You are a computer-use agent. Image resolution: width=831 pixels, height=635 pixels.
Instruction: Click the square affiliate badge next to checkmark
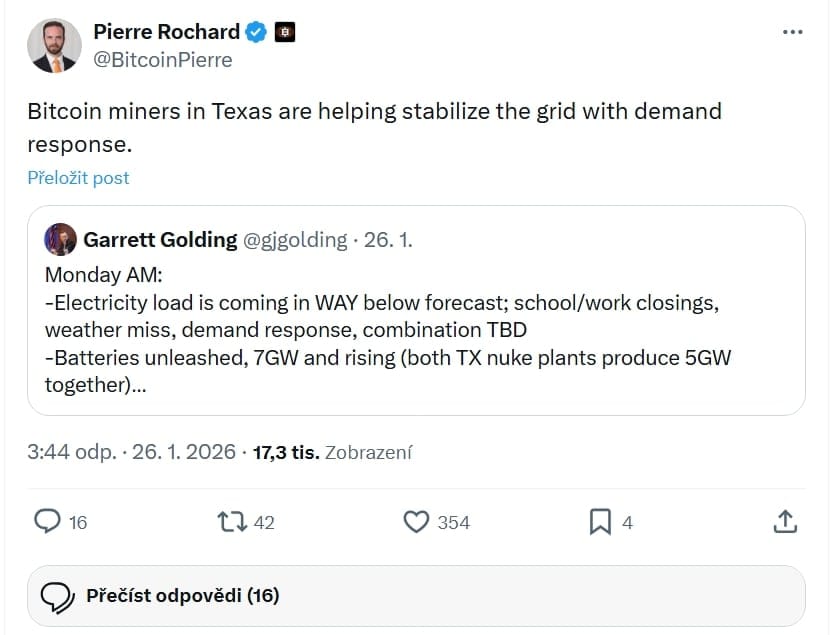285,31
